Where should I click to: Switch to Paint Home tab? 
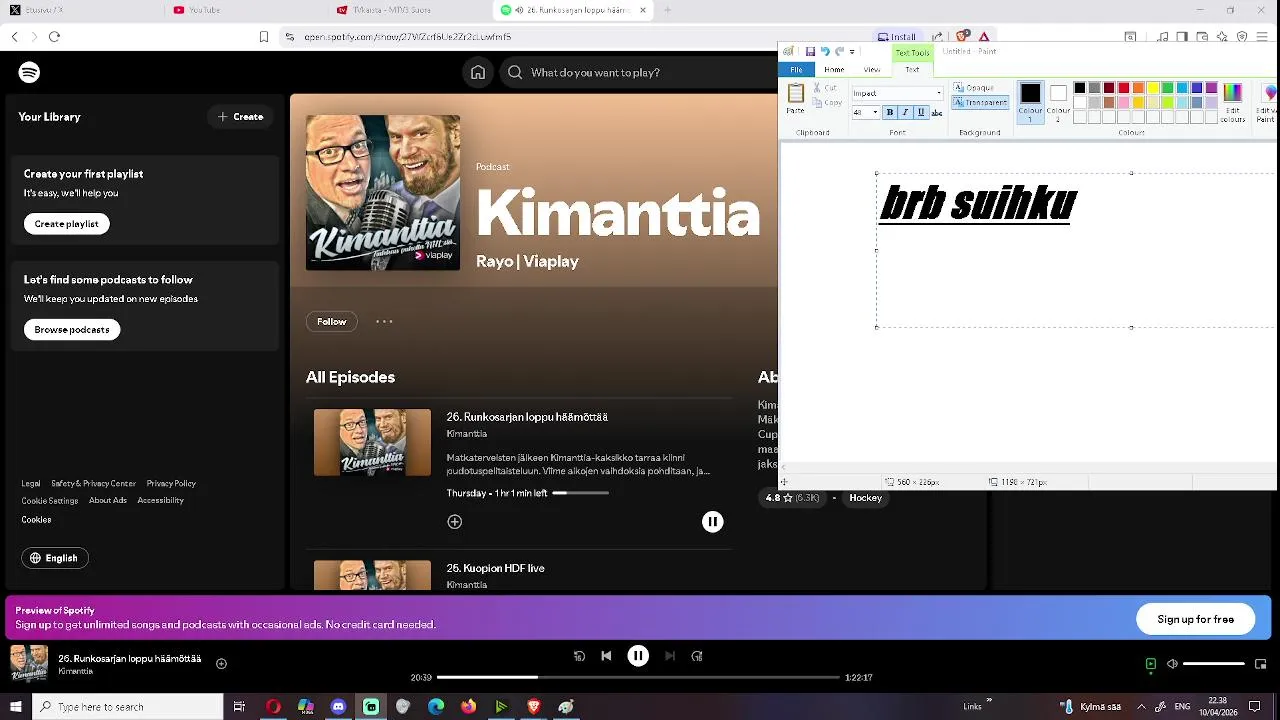click(834, 69)
